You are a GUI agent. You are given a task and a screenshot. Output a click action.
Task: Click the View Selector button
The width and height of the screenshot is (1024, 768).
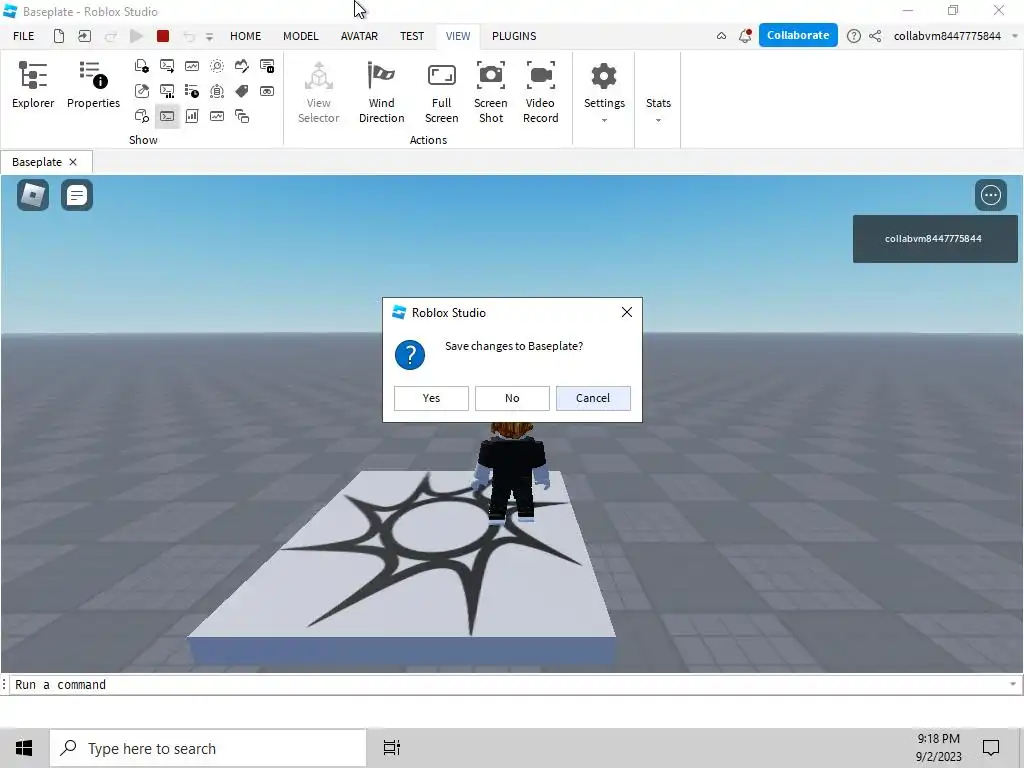click(319, 92)
